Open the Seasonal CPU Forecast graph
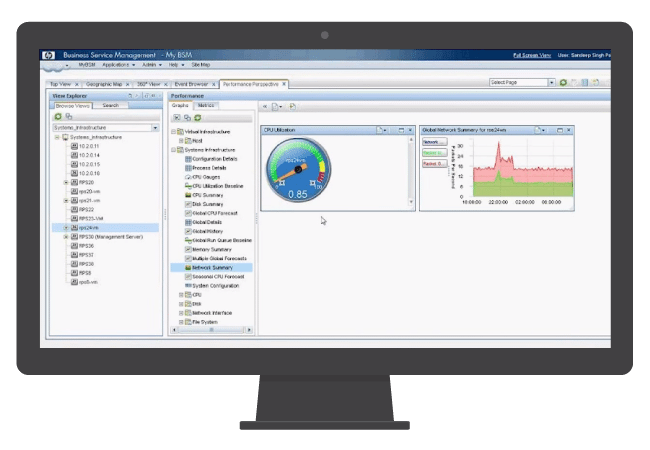This screenshot has width=650, height=450. coord(215,276)
